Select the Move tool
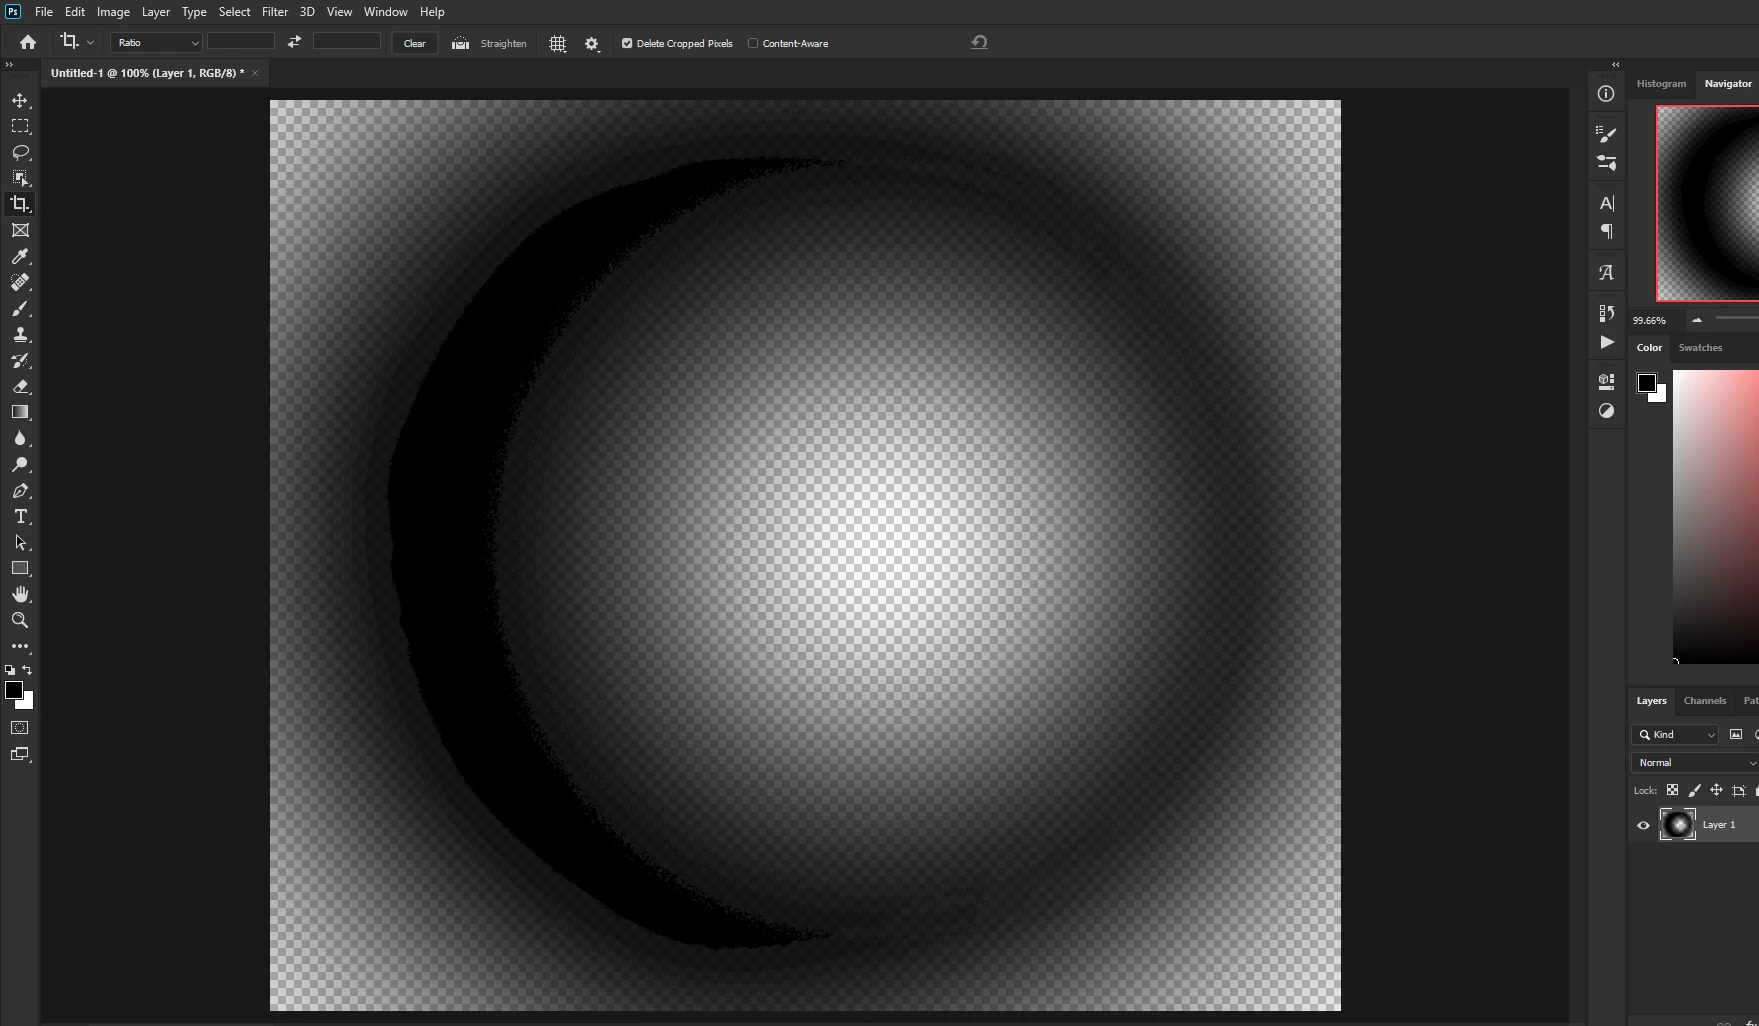The image size is (1759, 1026). pyautogui.click(x=20, y=100)
